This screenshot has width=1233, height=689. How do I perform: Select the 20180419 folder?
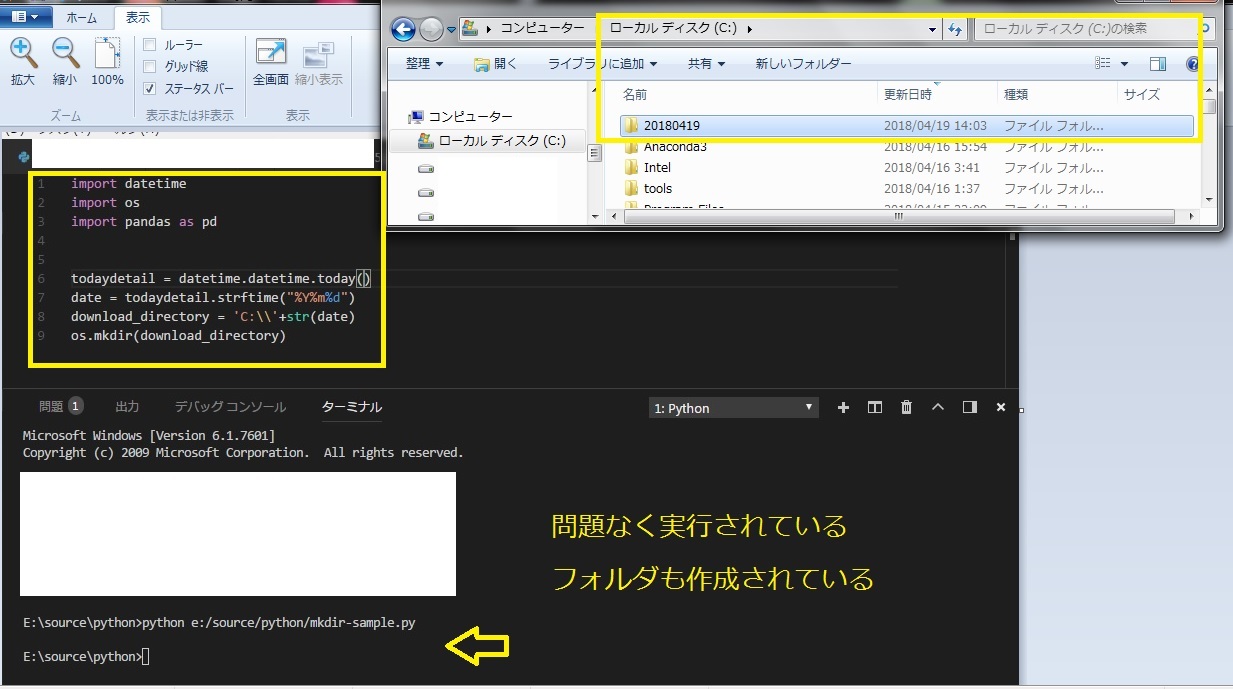tap(905, 126)
